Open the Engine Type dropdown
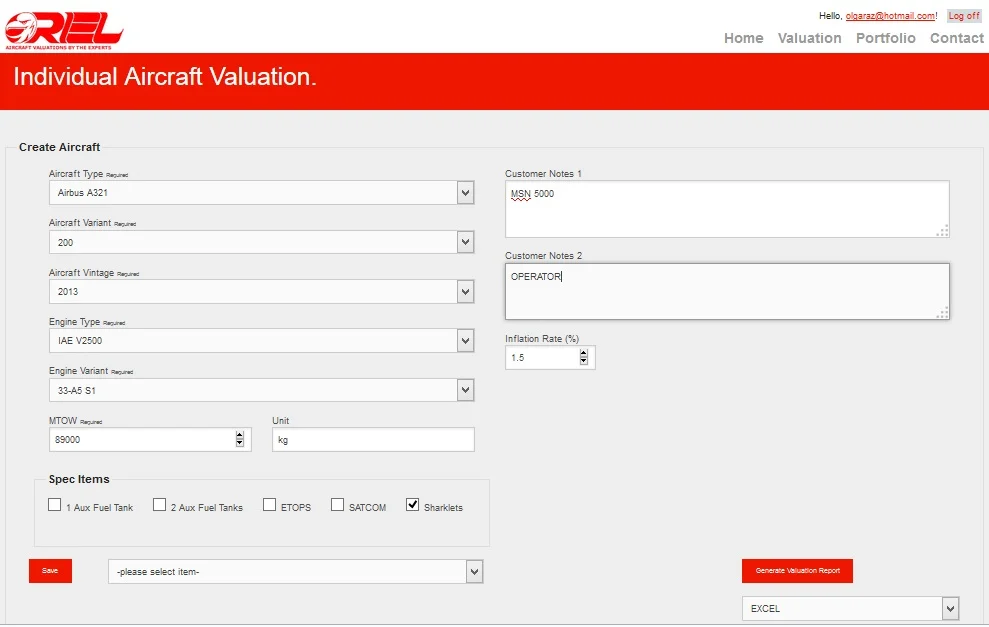Viewport: 989px width, 627px height. pos(261,341)
